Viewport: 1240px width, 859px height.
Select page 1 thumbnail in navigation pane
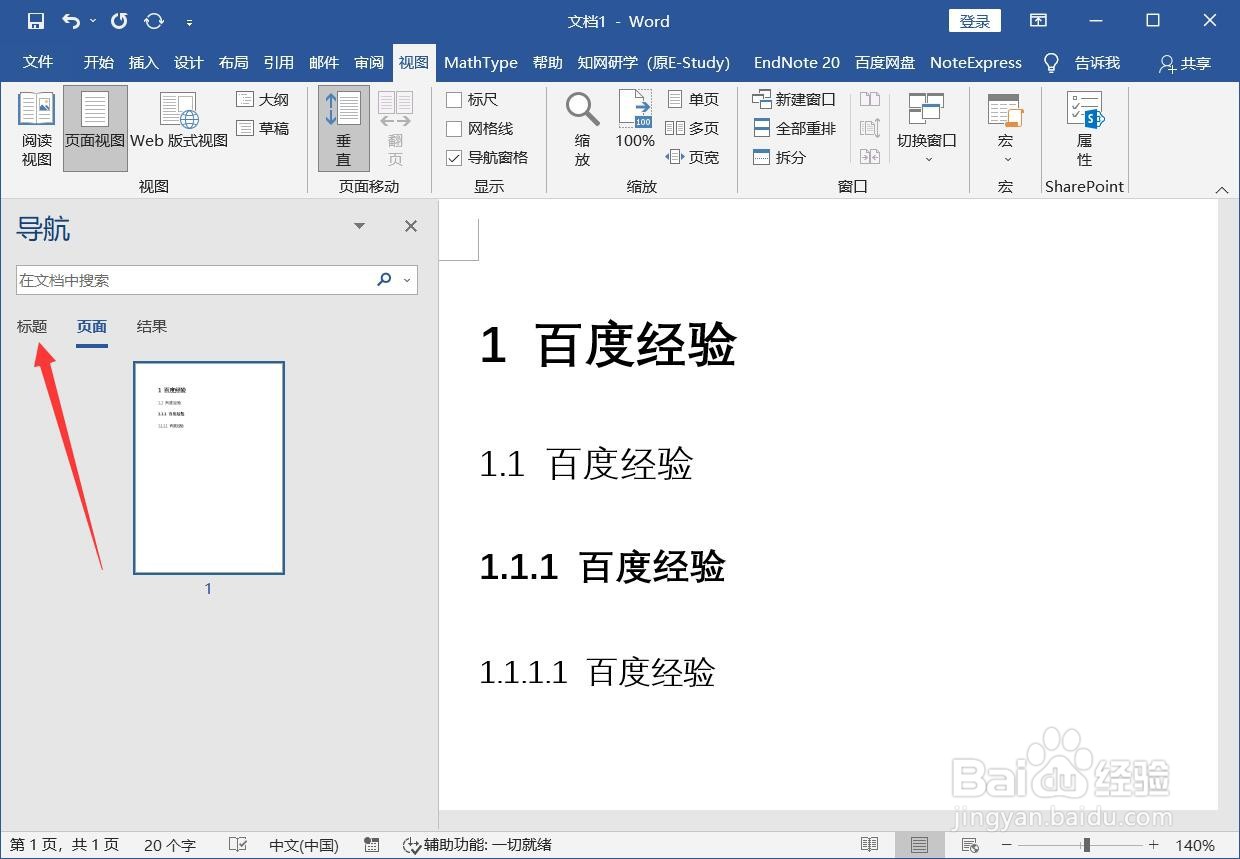coord(208,467)
